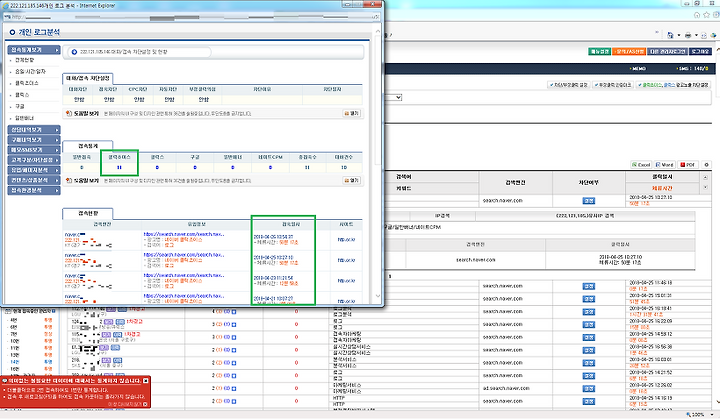Expand 구매내역보기 in the popup side menu
Image resolution: width=720 pixels, height=419 pixels.
click(x=34, y=140)
